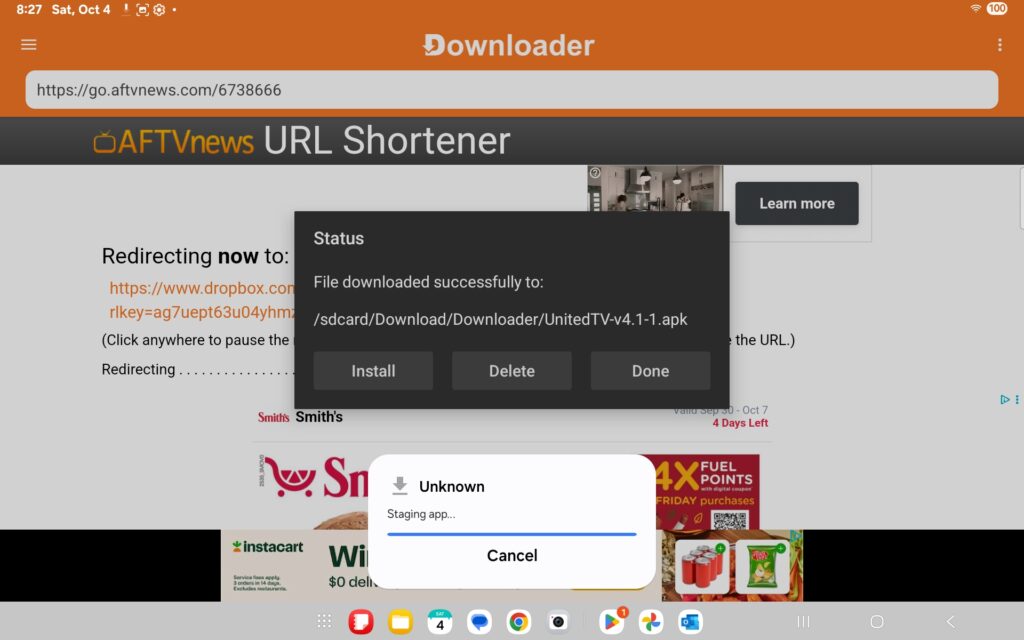This screenshot has width=1024, height=640.
Task: Open Google Play Store from taskbar
Action: (610, 622)
